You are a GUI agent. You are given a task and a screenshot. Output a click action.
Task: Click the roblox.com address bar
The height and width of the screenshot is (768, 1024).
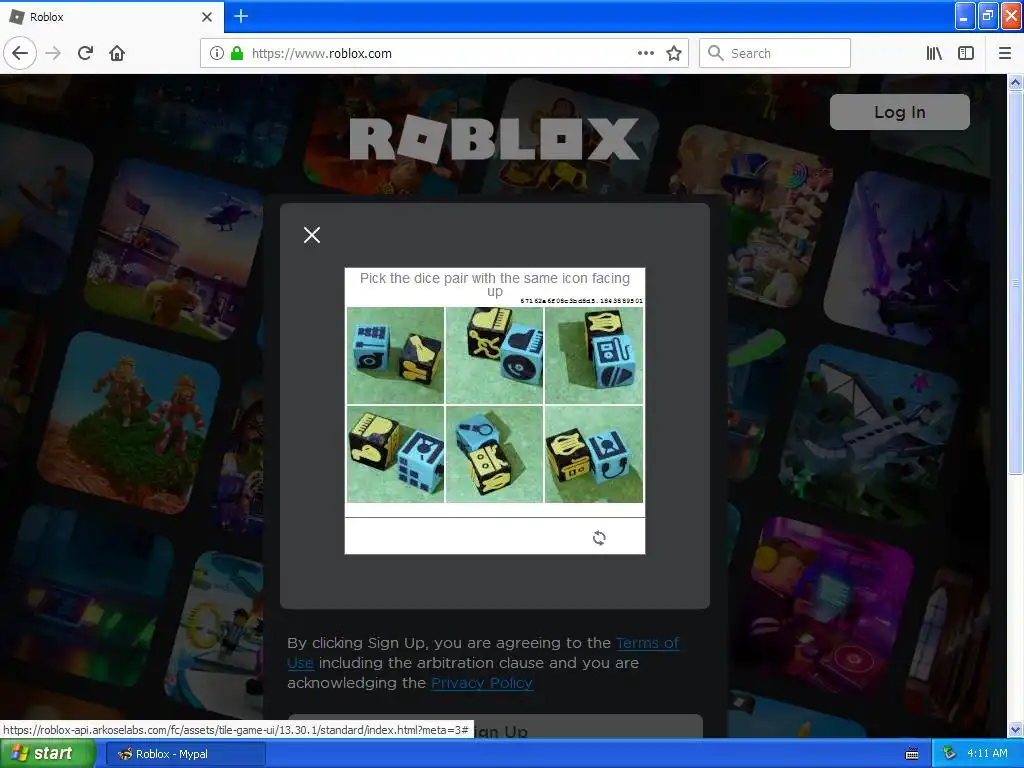click(444, 53)
